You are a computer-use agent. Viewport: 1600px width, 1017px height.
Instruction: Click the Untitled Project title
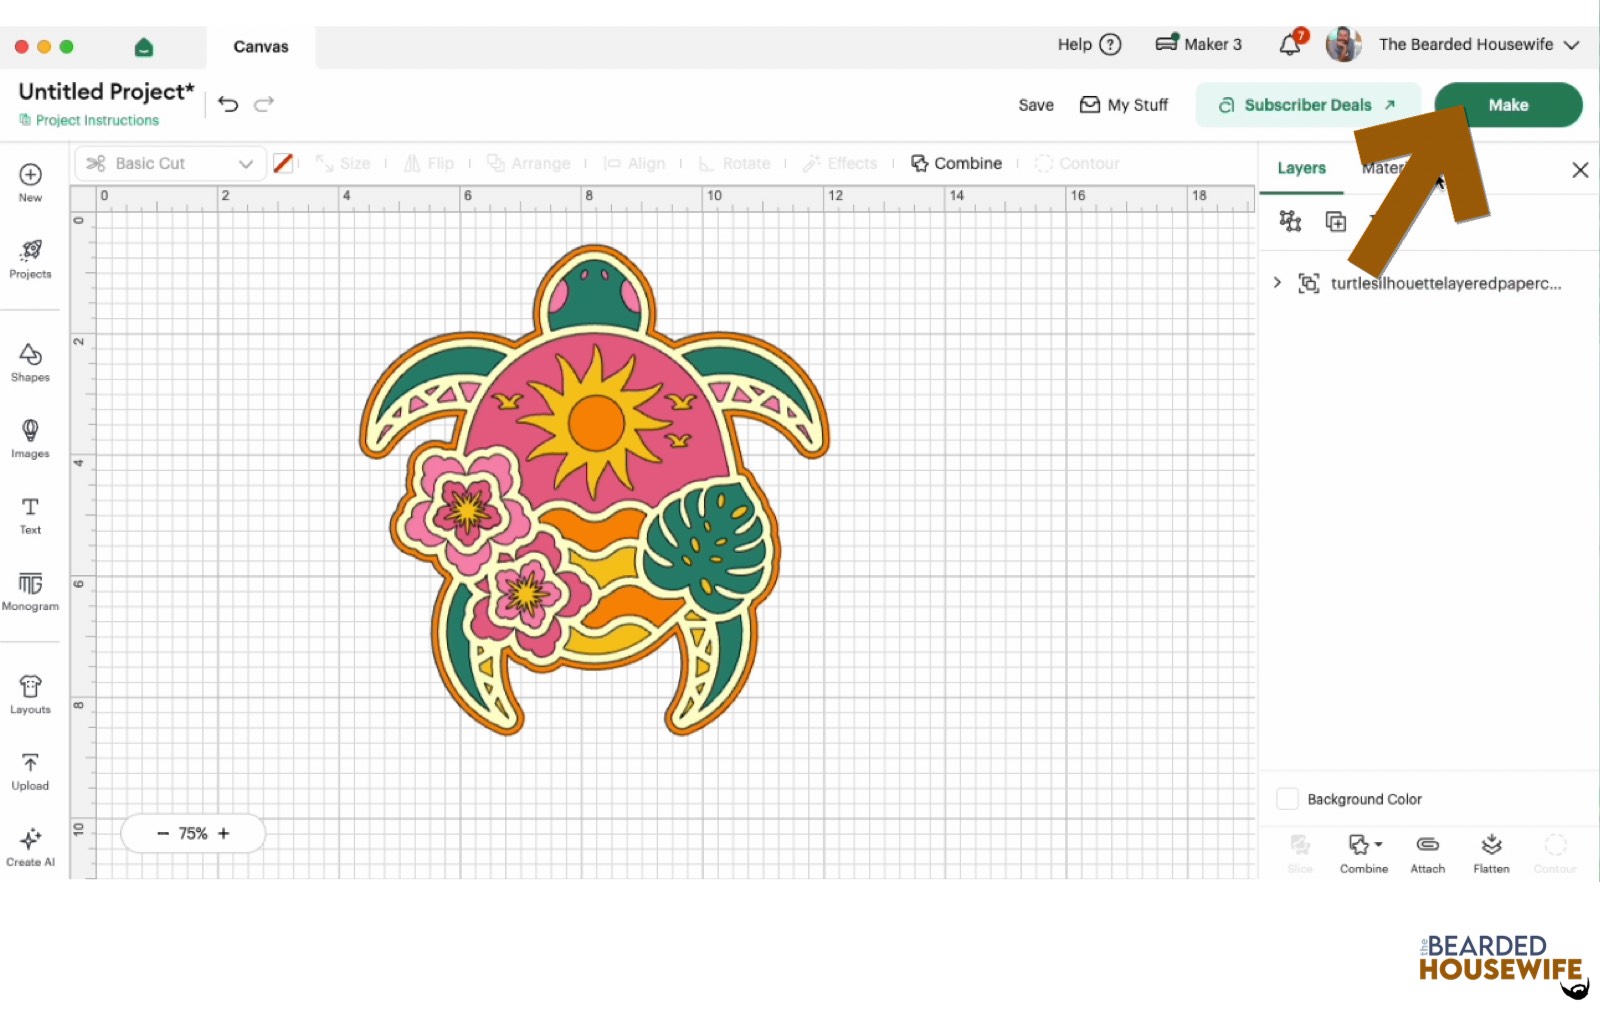pos(106,91)
